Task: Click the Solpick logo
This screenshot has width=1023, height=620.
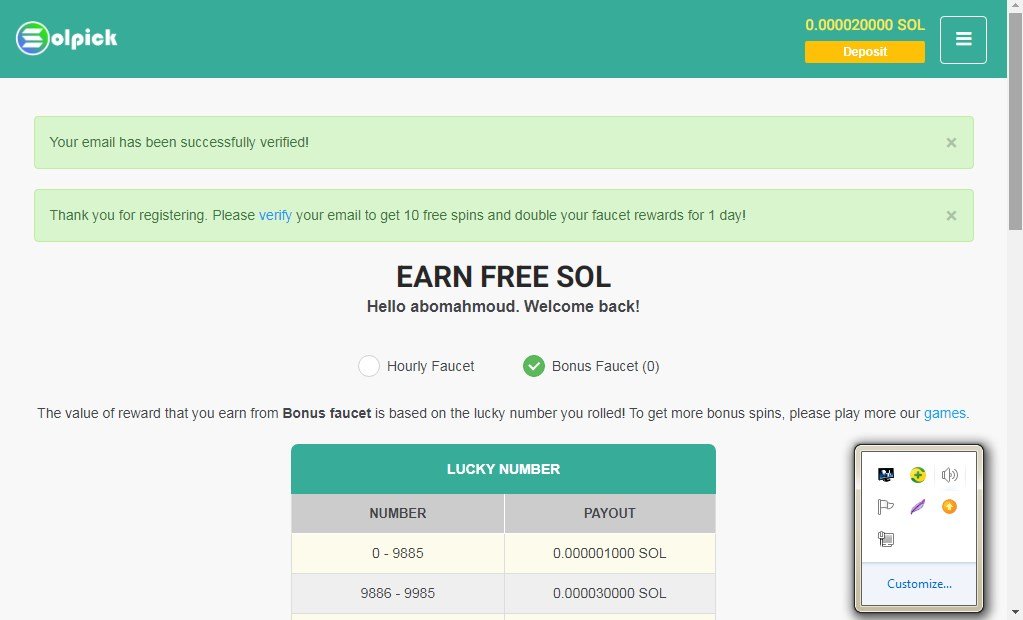Action: 67,38
